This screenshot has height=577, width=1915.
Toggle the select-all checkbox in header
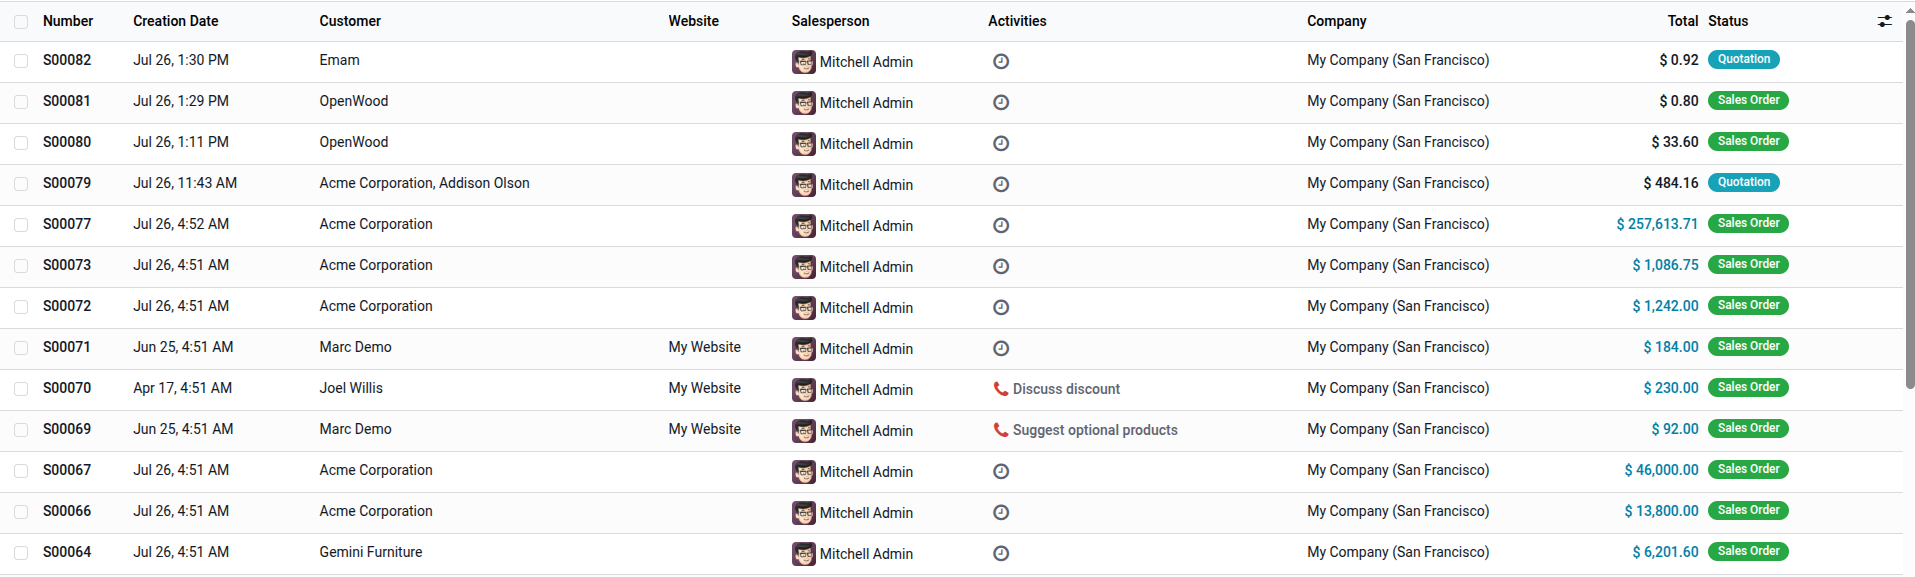(21, 22)
